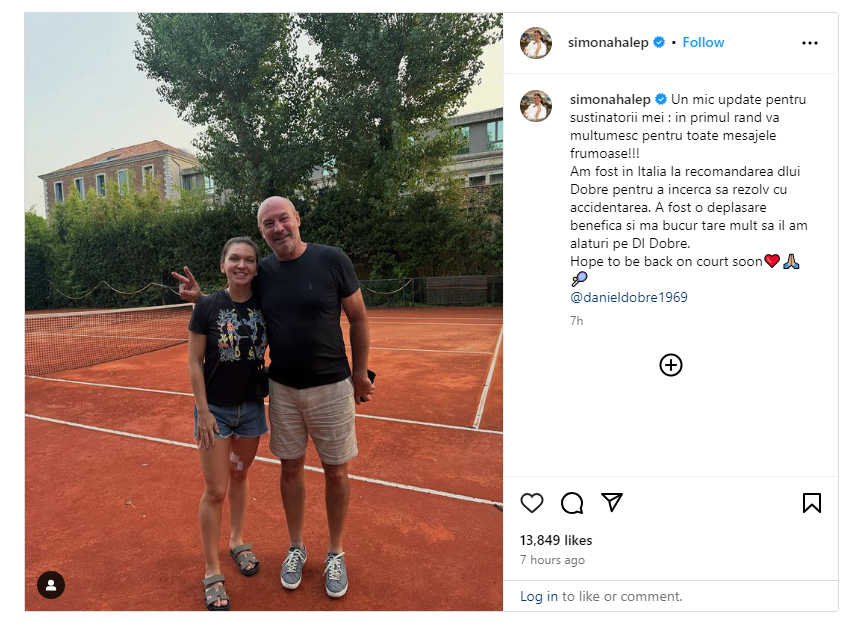Screen dimensions: 858x633
Task: Open the @danieldobre1969 mention link
Action: click(629, 297)
